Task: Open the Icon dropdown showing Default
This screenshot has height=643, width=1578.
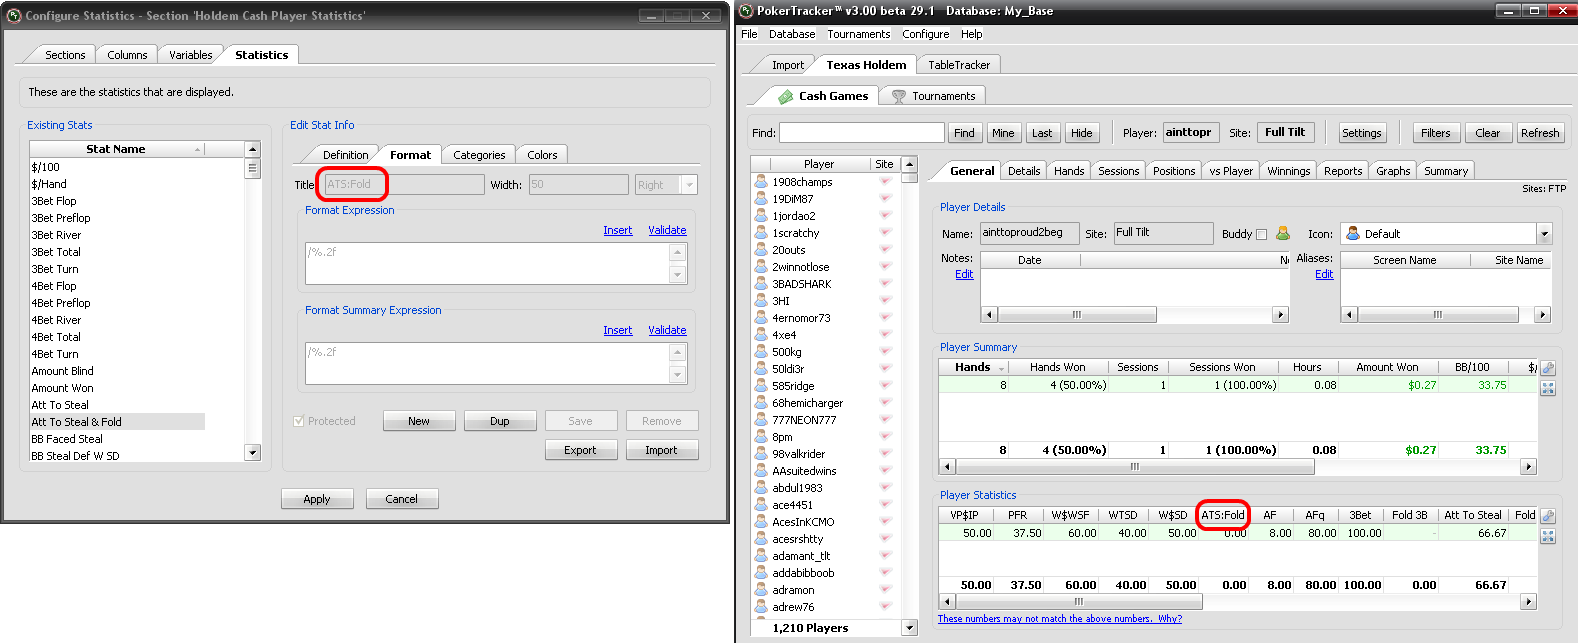Action: pyautogui.click(x=1544, y=234)
